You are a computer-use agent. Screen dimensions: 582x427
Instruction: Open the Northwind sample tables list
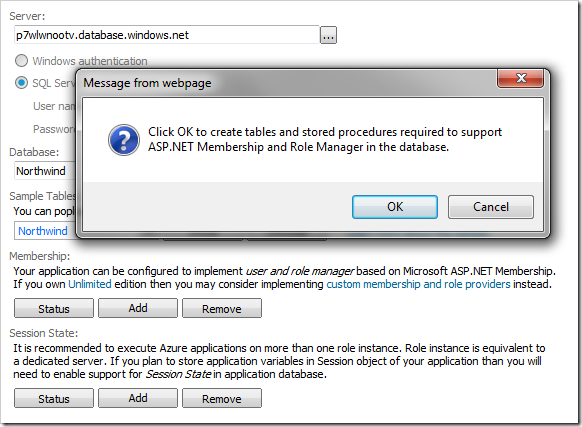tap(45, 231)
